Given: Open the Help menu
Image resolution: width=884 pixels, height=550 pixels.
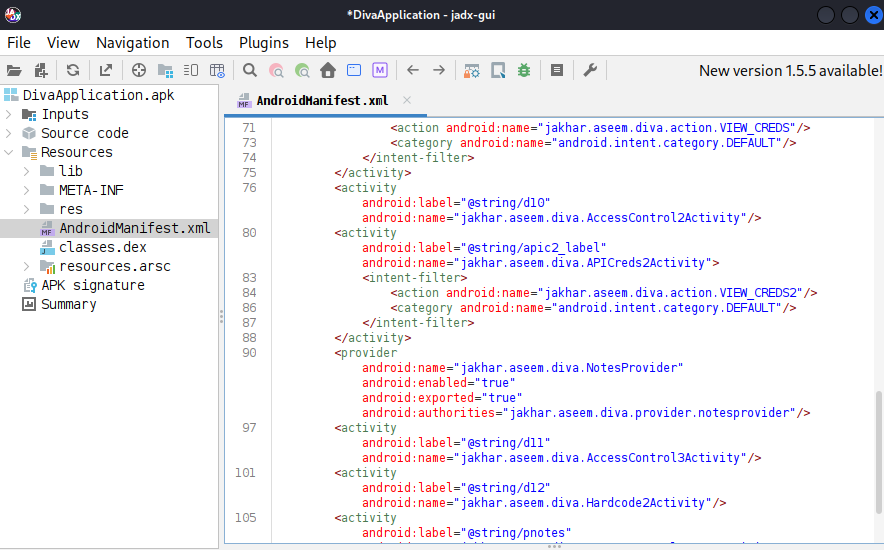Looking at the screenshot, I should [x=320, y=43].
